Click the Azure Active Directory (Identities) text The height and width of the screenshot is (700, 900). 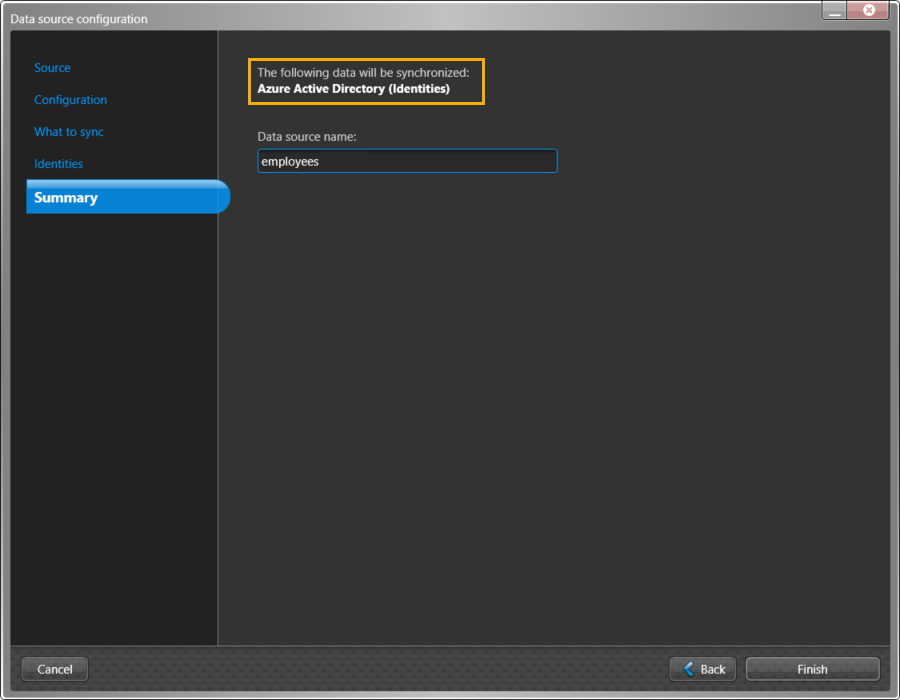click(x=353, y=89)
